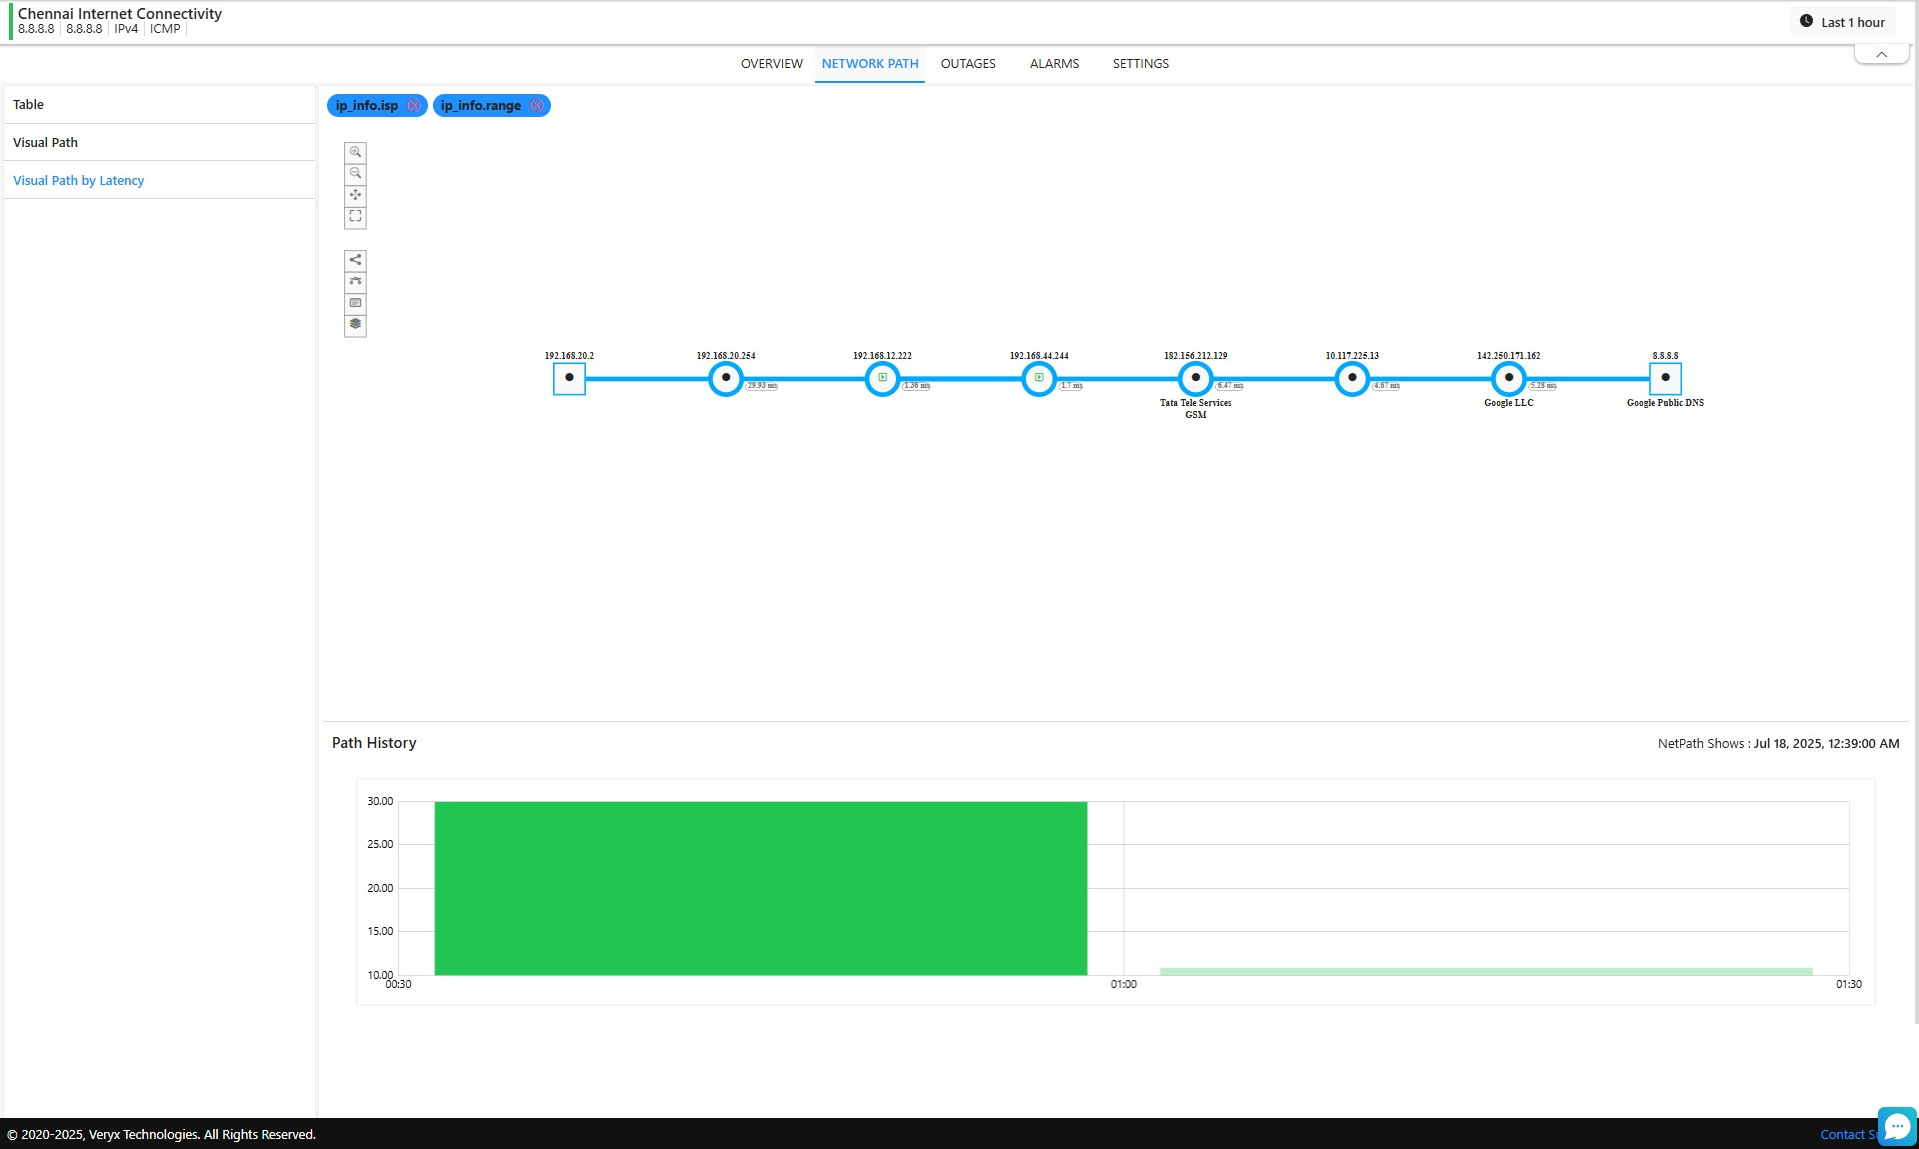Click the dark green bar in Path History
Image resolution: width=1919 pixels, height=1149 pixels.
coord(760,888)
